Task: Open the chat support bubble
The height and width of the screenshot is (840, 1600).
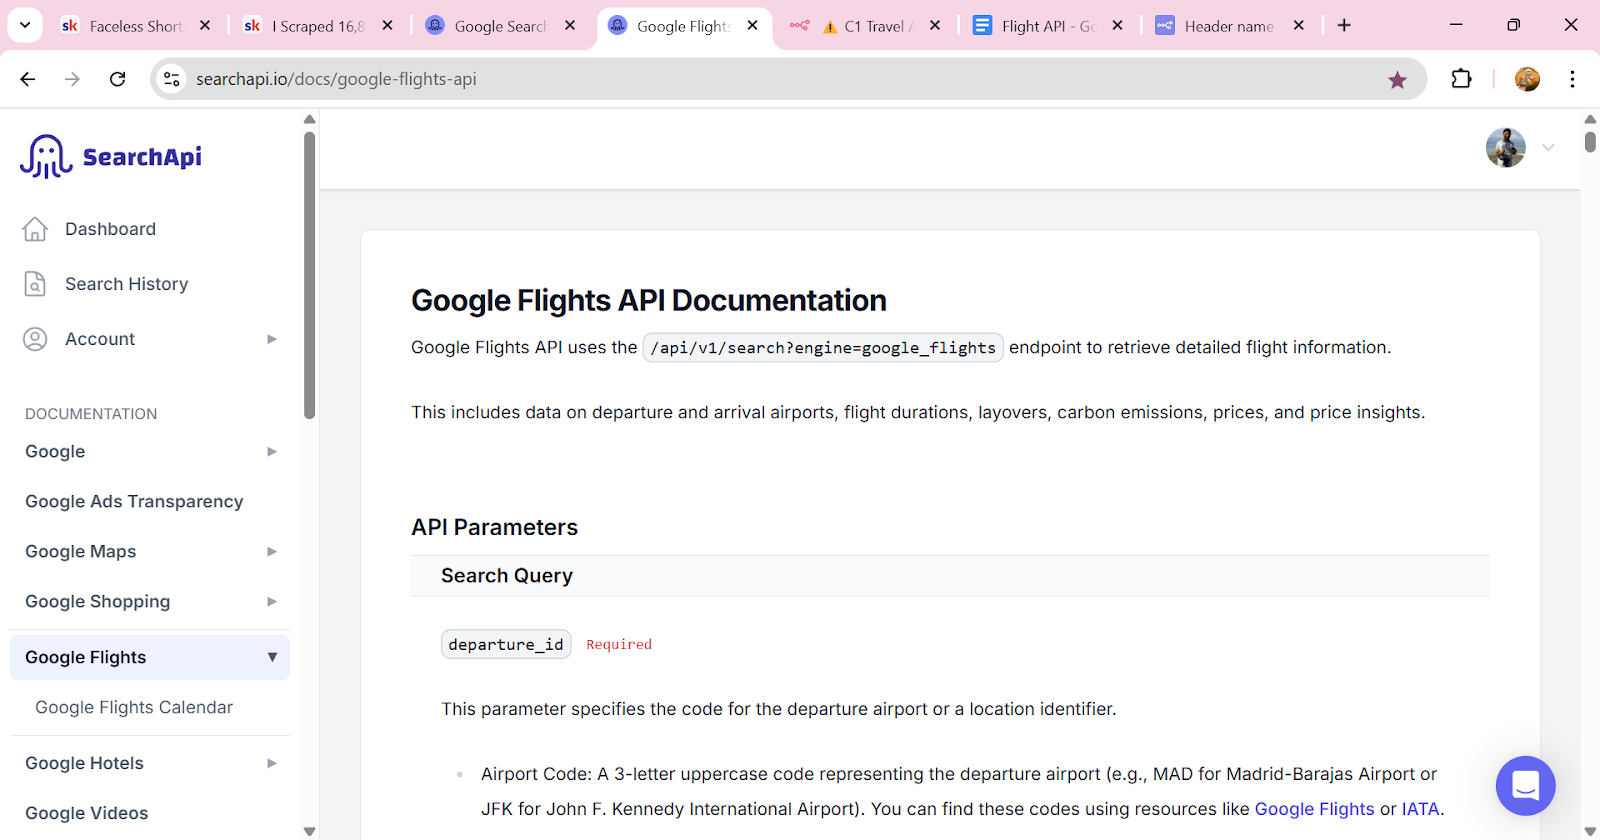Action: pos(1525,786)
